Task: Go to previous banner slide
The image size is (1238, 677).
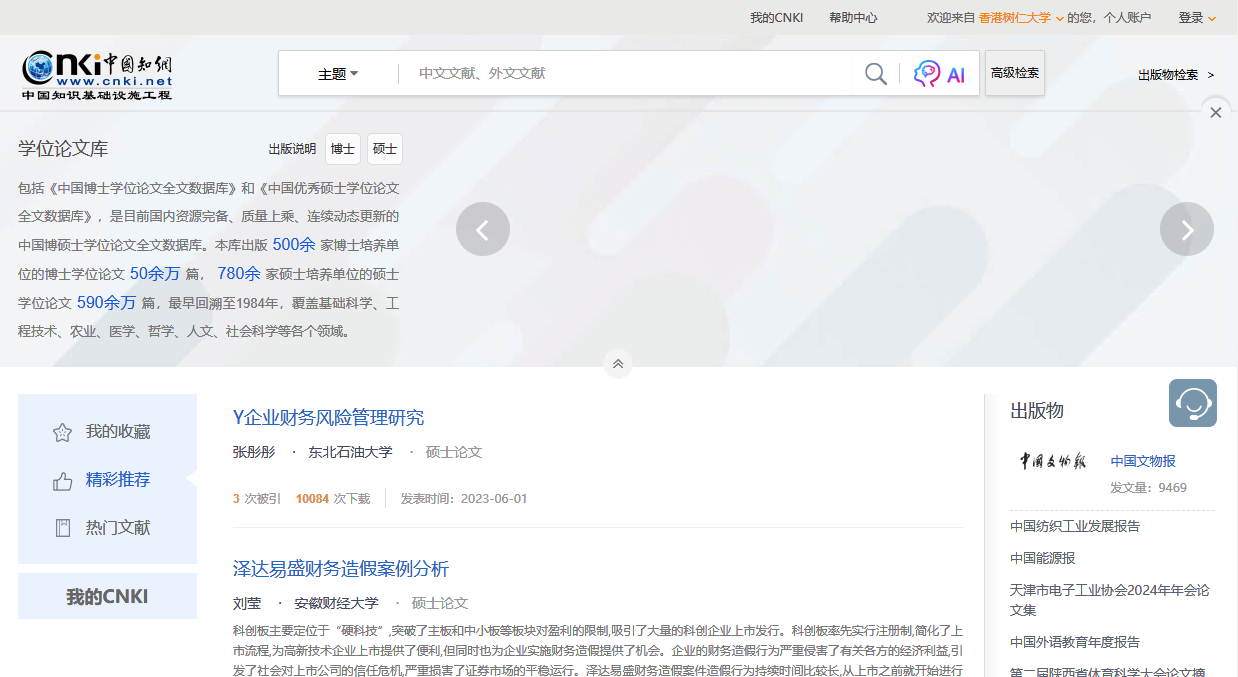Action: coord(482,229)
